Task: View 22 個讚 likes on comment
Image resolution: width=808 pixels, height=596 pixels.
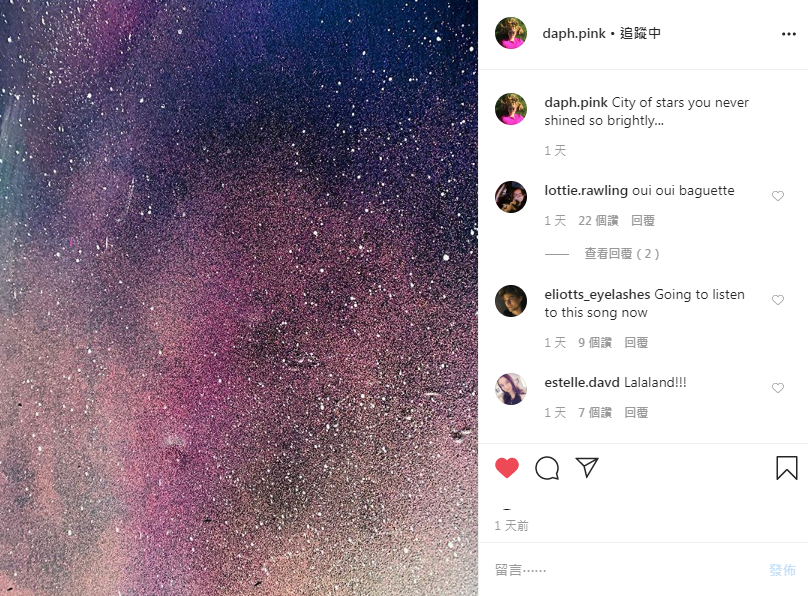Action: pyautogui.click(x=598, y=220)
